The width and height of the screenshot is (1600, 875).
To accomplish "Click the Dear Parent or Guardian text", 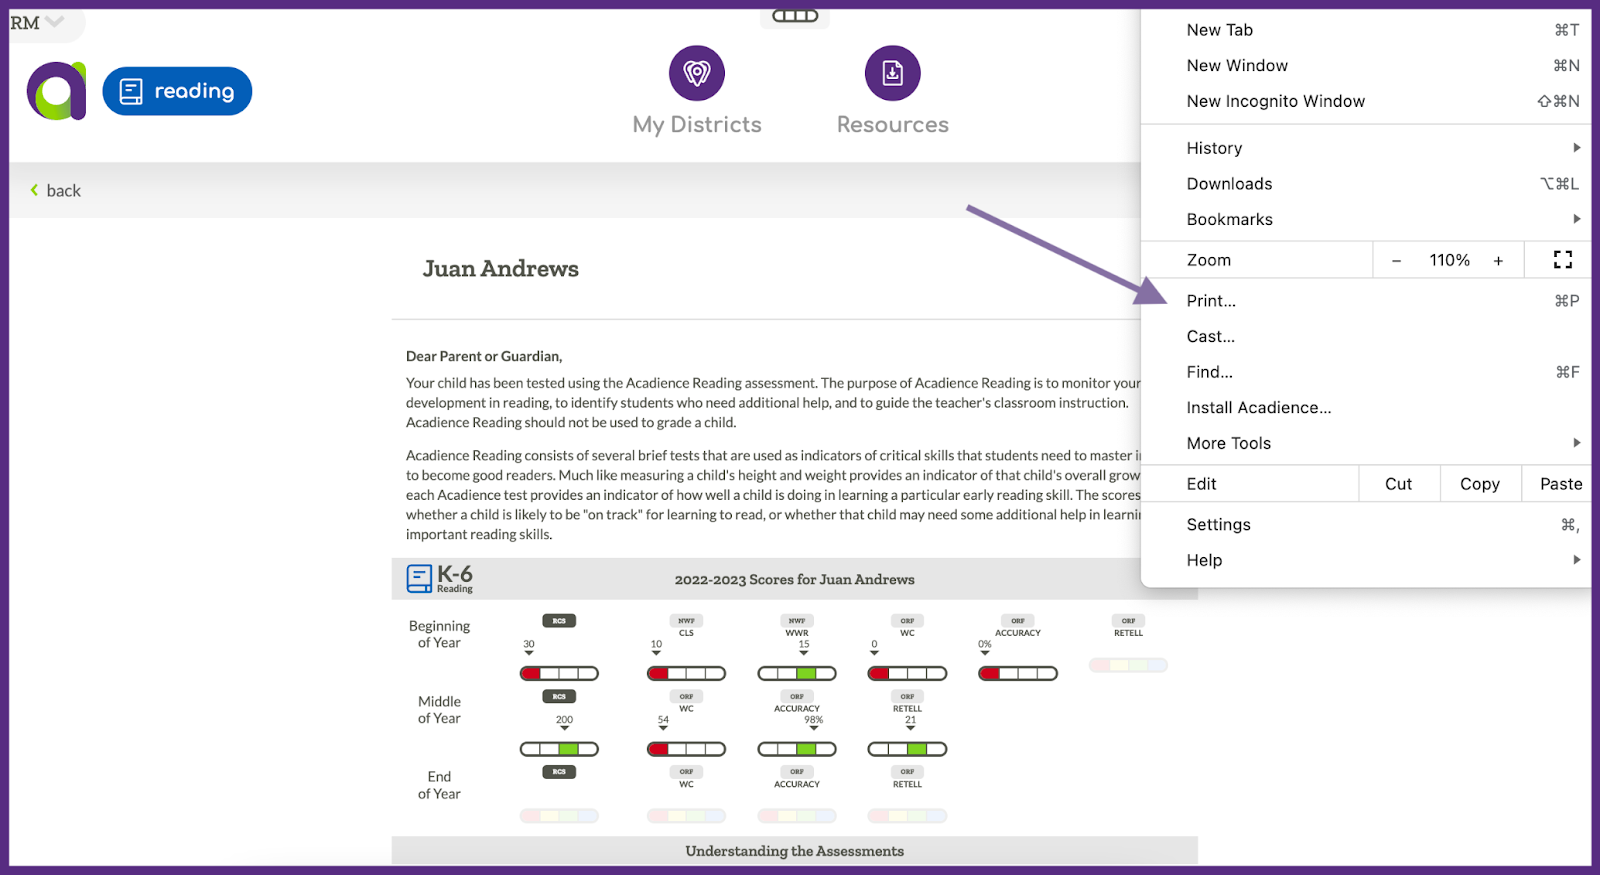I will 484,356.
